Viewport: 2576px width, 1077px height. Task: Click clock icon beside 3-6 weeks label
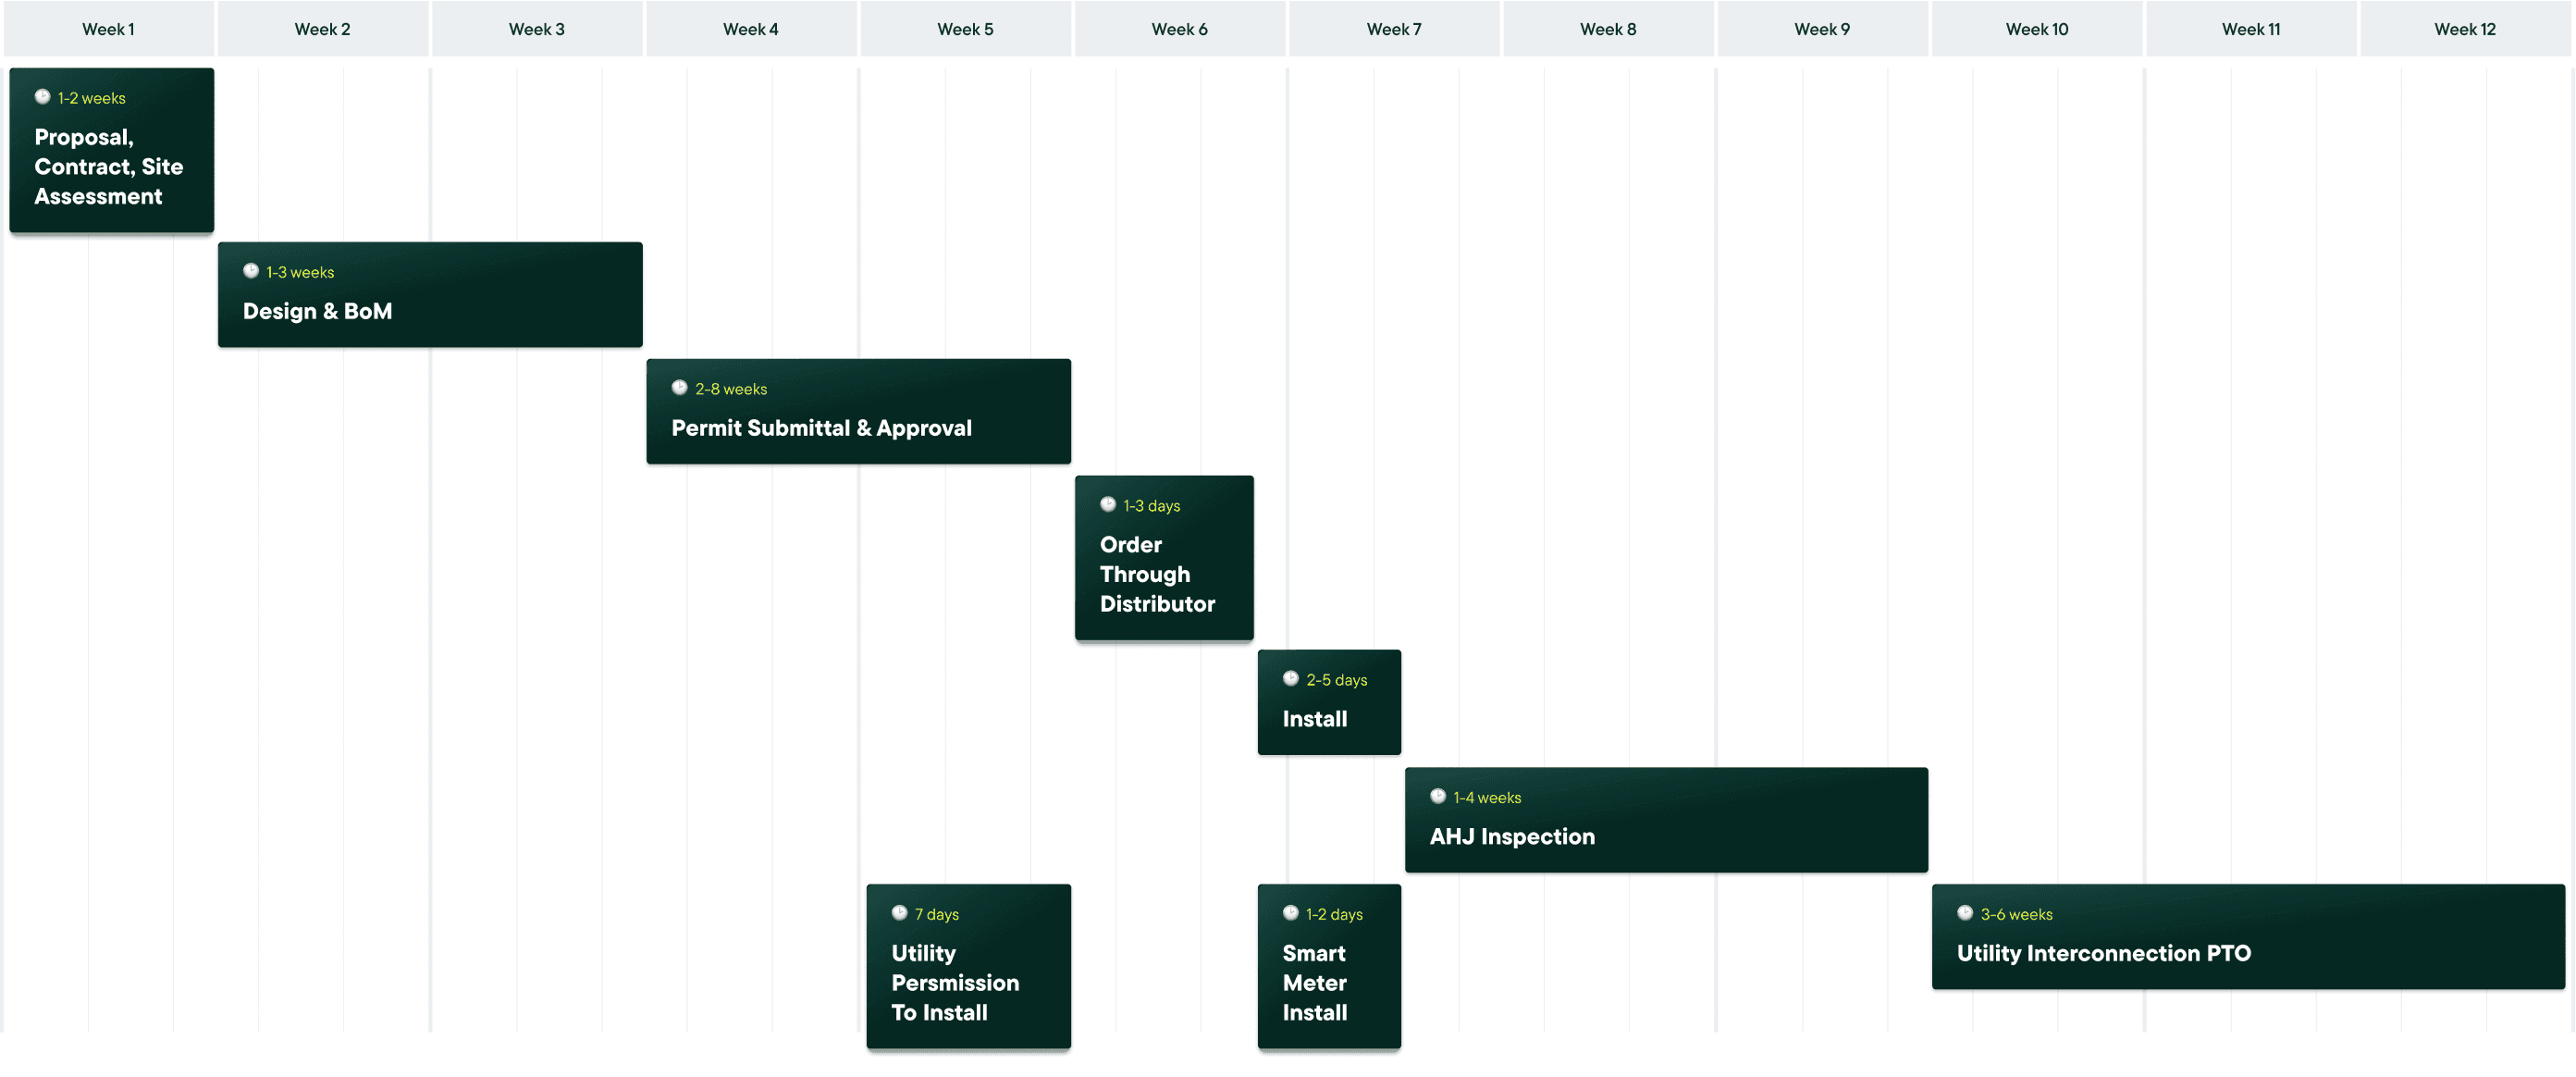pos(1965,913)
